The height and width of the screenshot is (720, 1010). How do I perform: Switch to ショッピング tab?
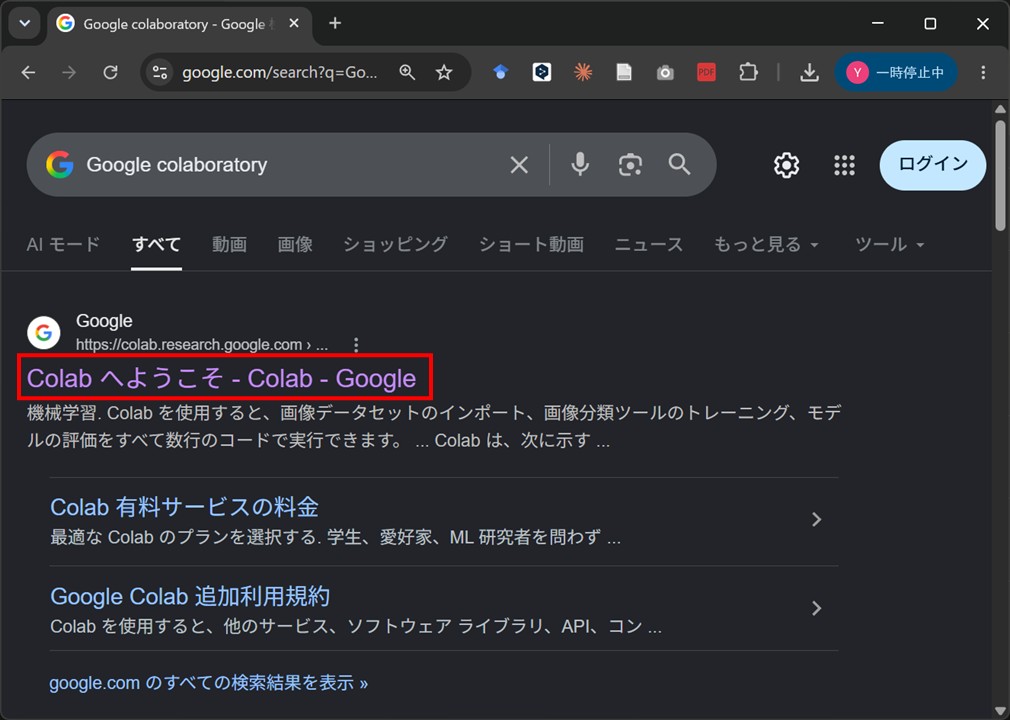click(395, 245)
